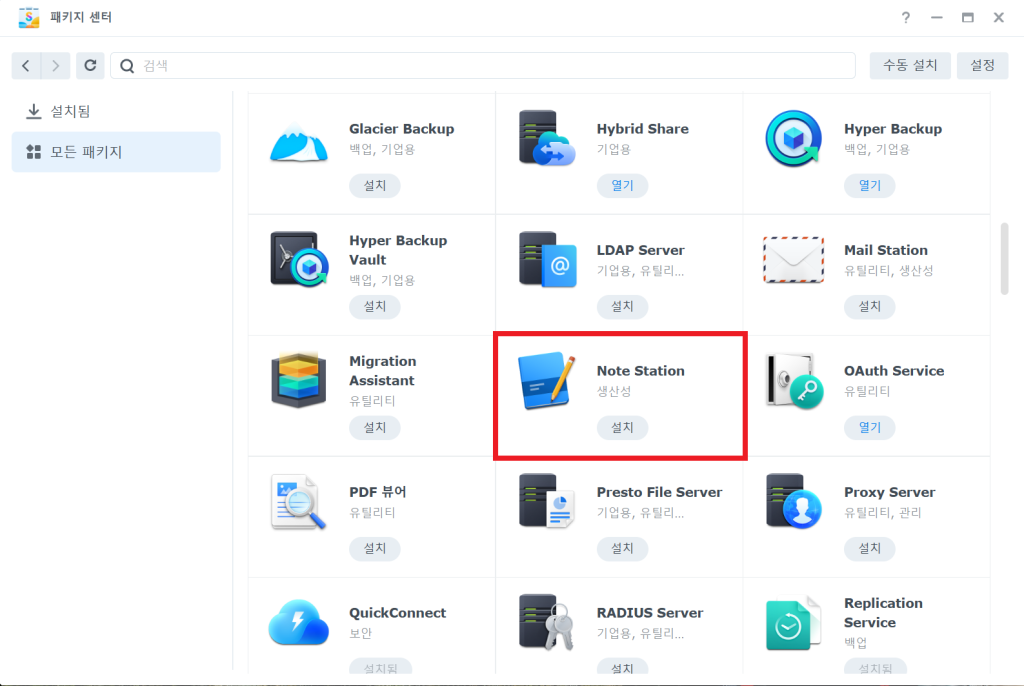Click the QuickConnect title
The width and height of the screenshot is (1024, 686).
(398, 613)
